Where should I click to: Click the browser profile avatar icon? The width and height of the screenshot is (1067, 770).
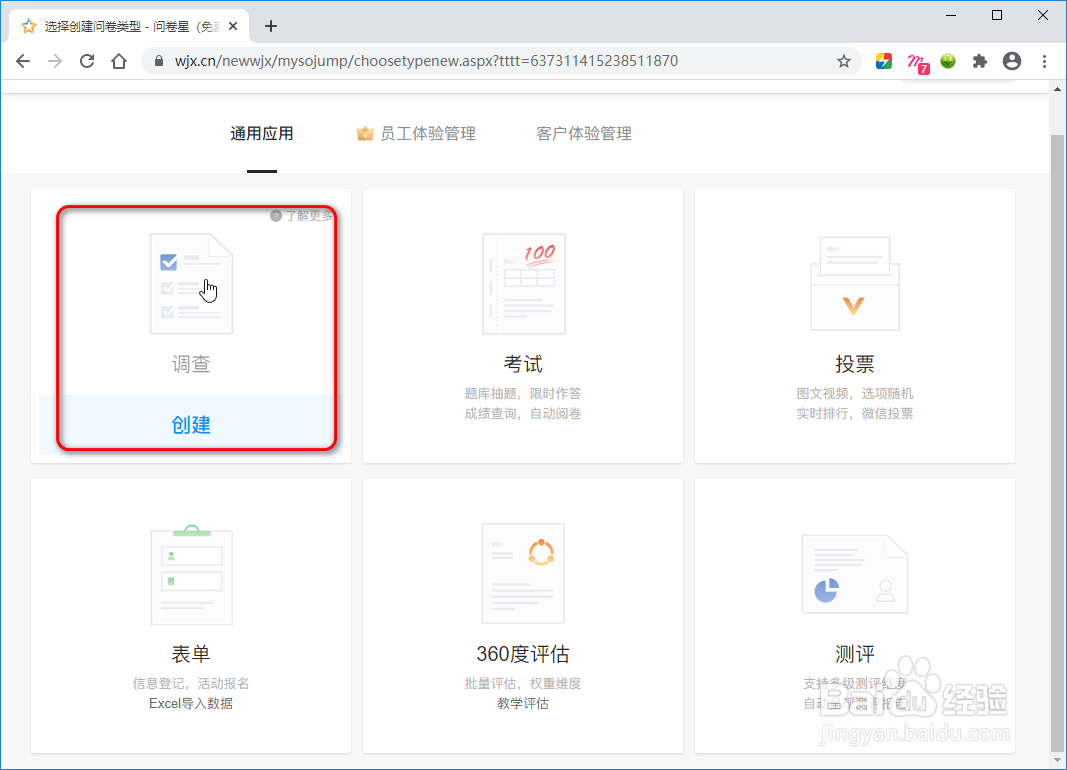point(1011,61)
